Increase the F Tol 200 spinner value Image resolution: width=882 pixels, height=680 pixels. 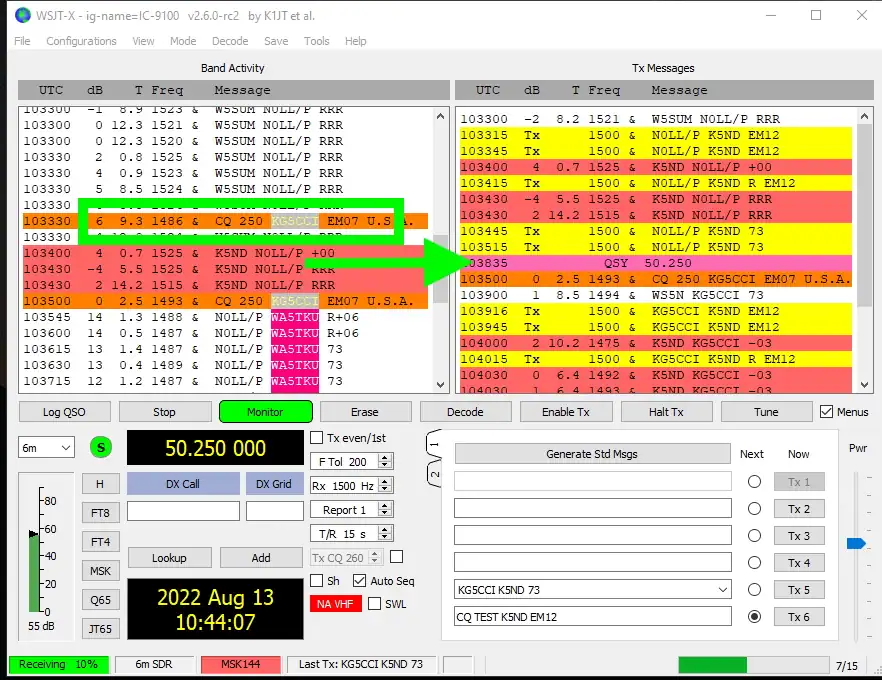pos(386,457)
